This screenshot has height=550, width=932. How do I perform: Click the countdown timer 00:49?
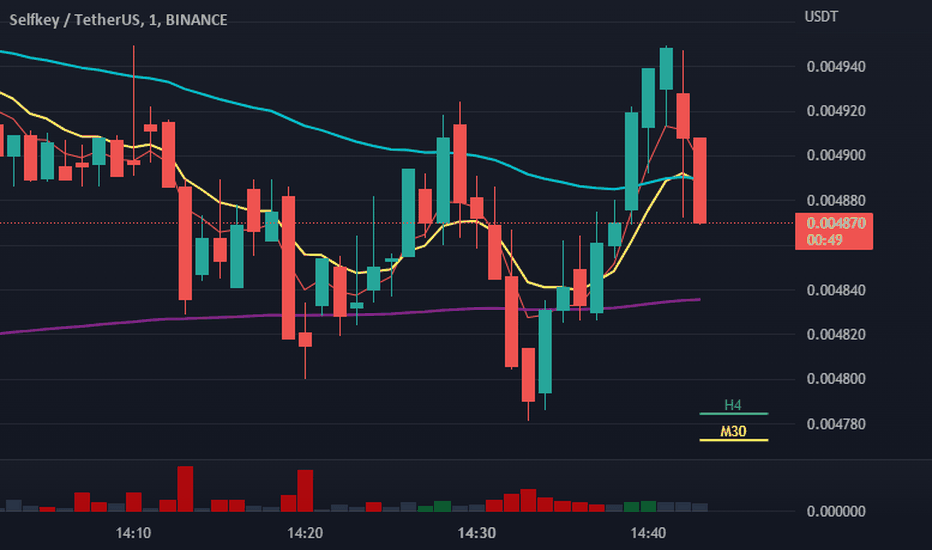pyautogui.click(x=825, y=240)
